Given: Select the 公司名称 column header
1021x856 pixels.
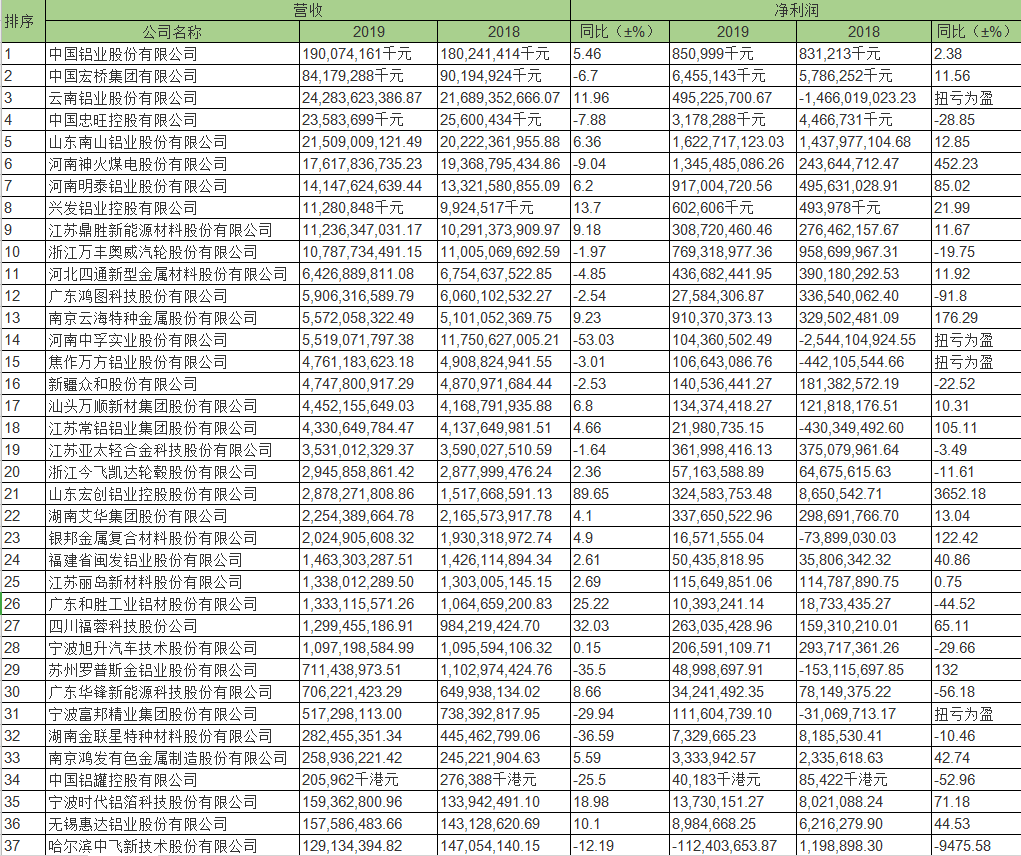Looking at the screenshot, I should (173, 32).
